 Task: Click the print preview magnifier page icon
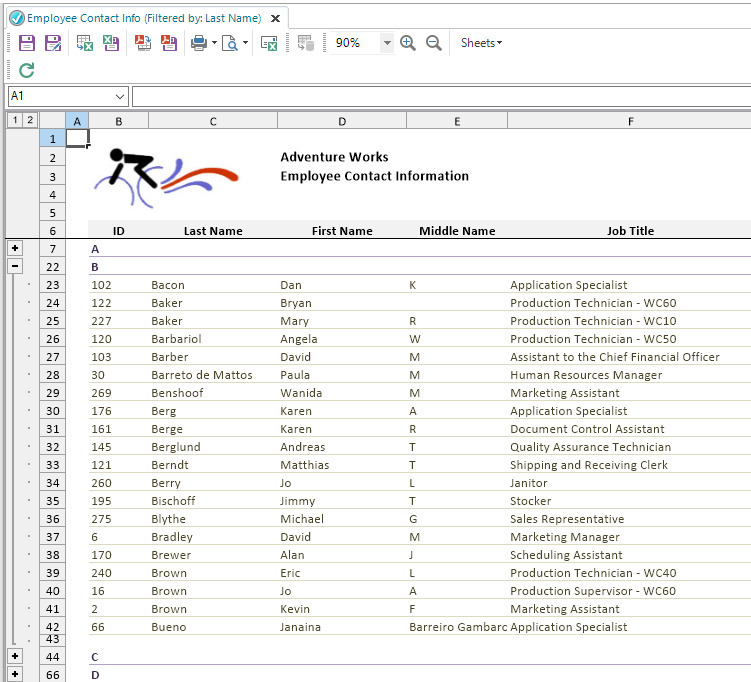(230, 43)
